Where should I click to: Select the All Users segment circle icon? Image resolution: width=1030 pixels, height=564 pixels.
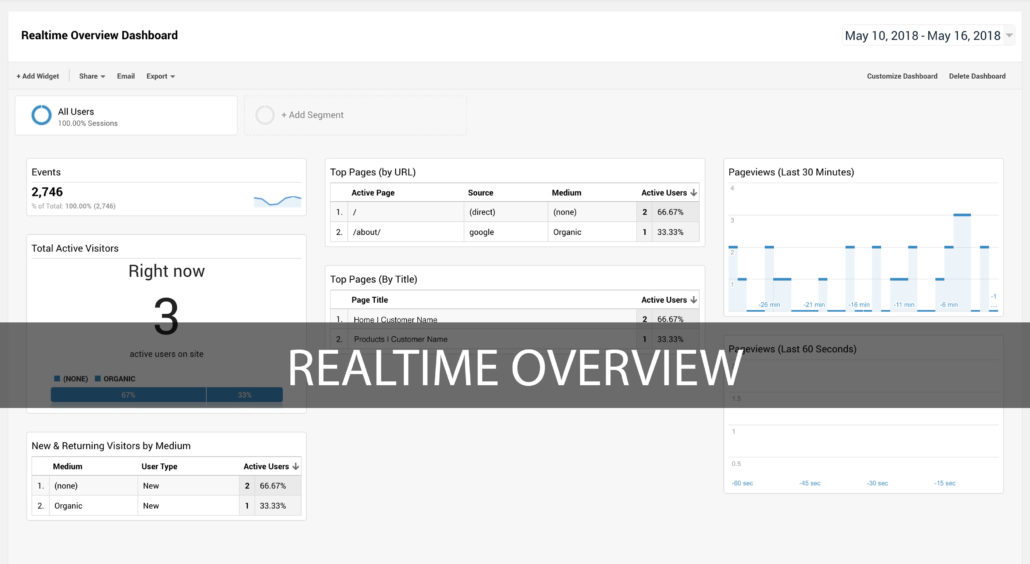(41, 115)
